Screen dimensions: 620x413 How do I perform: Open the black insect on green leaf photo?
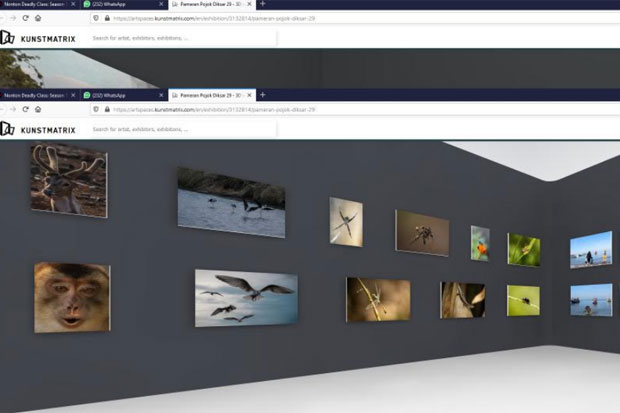click(x=523, y=301)
